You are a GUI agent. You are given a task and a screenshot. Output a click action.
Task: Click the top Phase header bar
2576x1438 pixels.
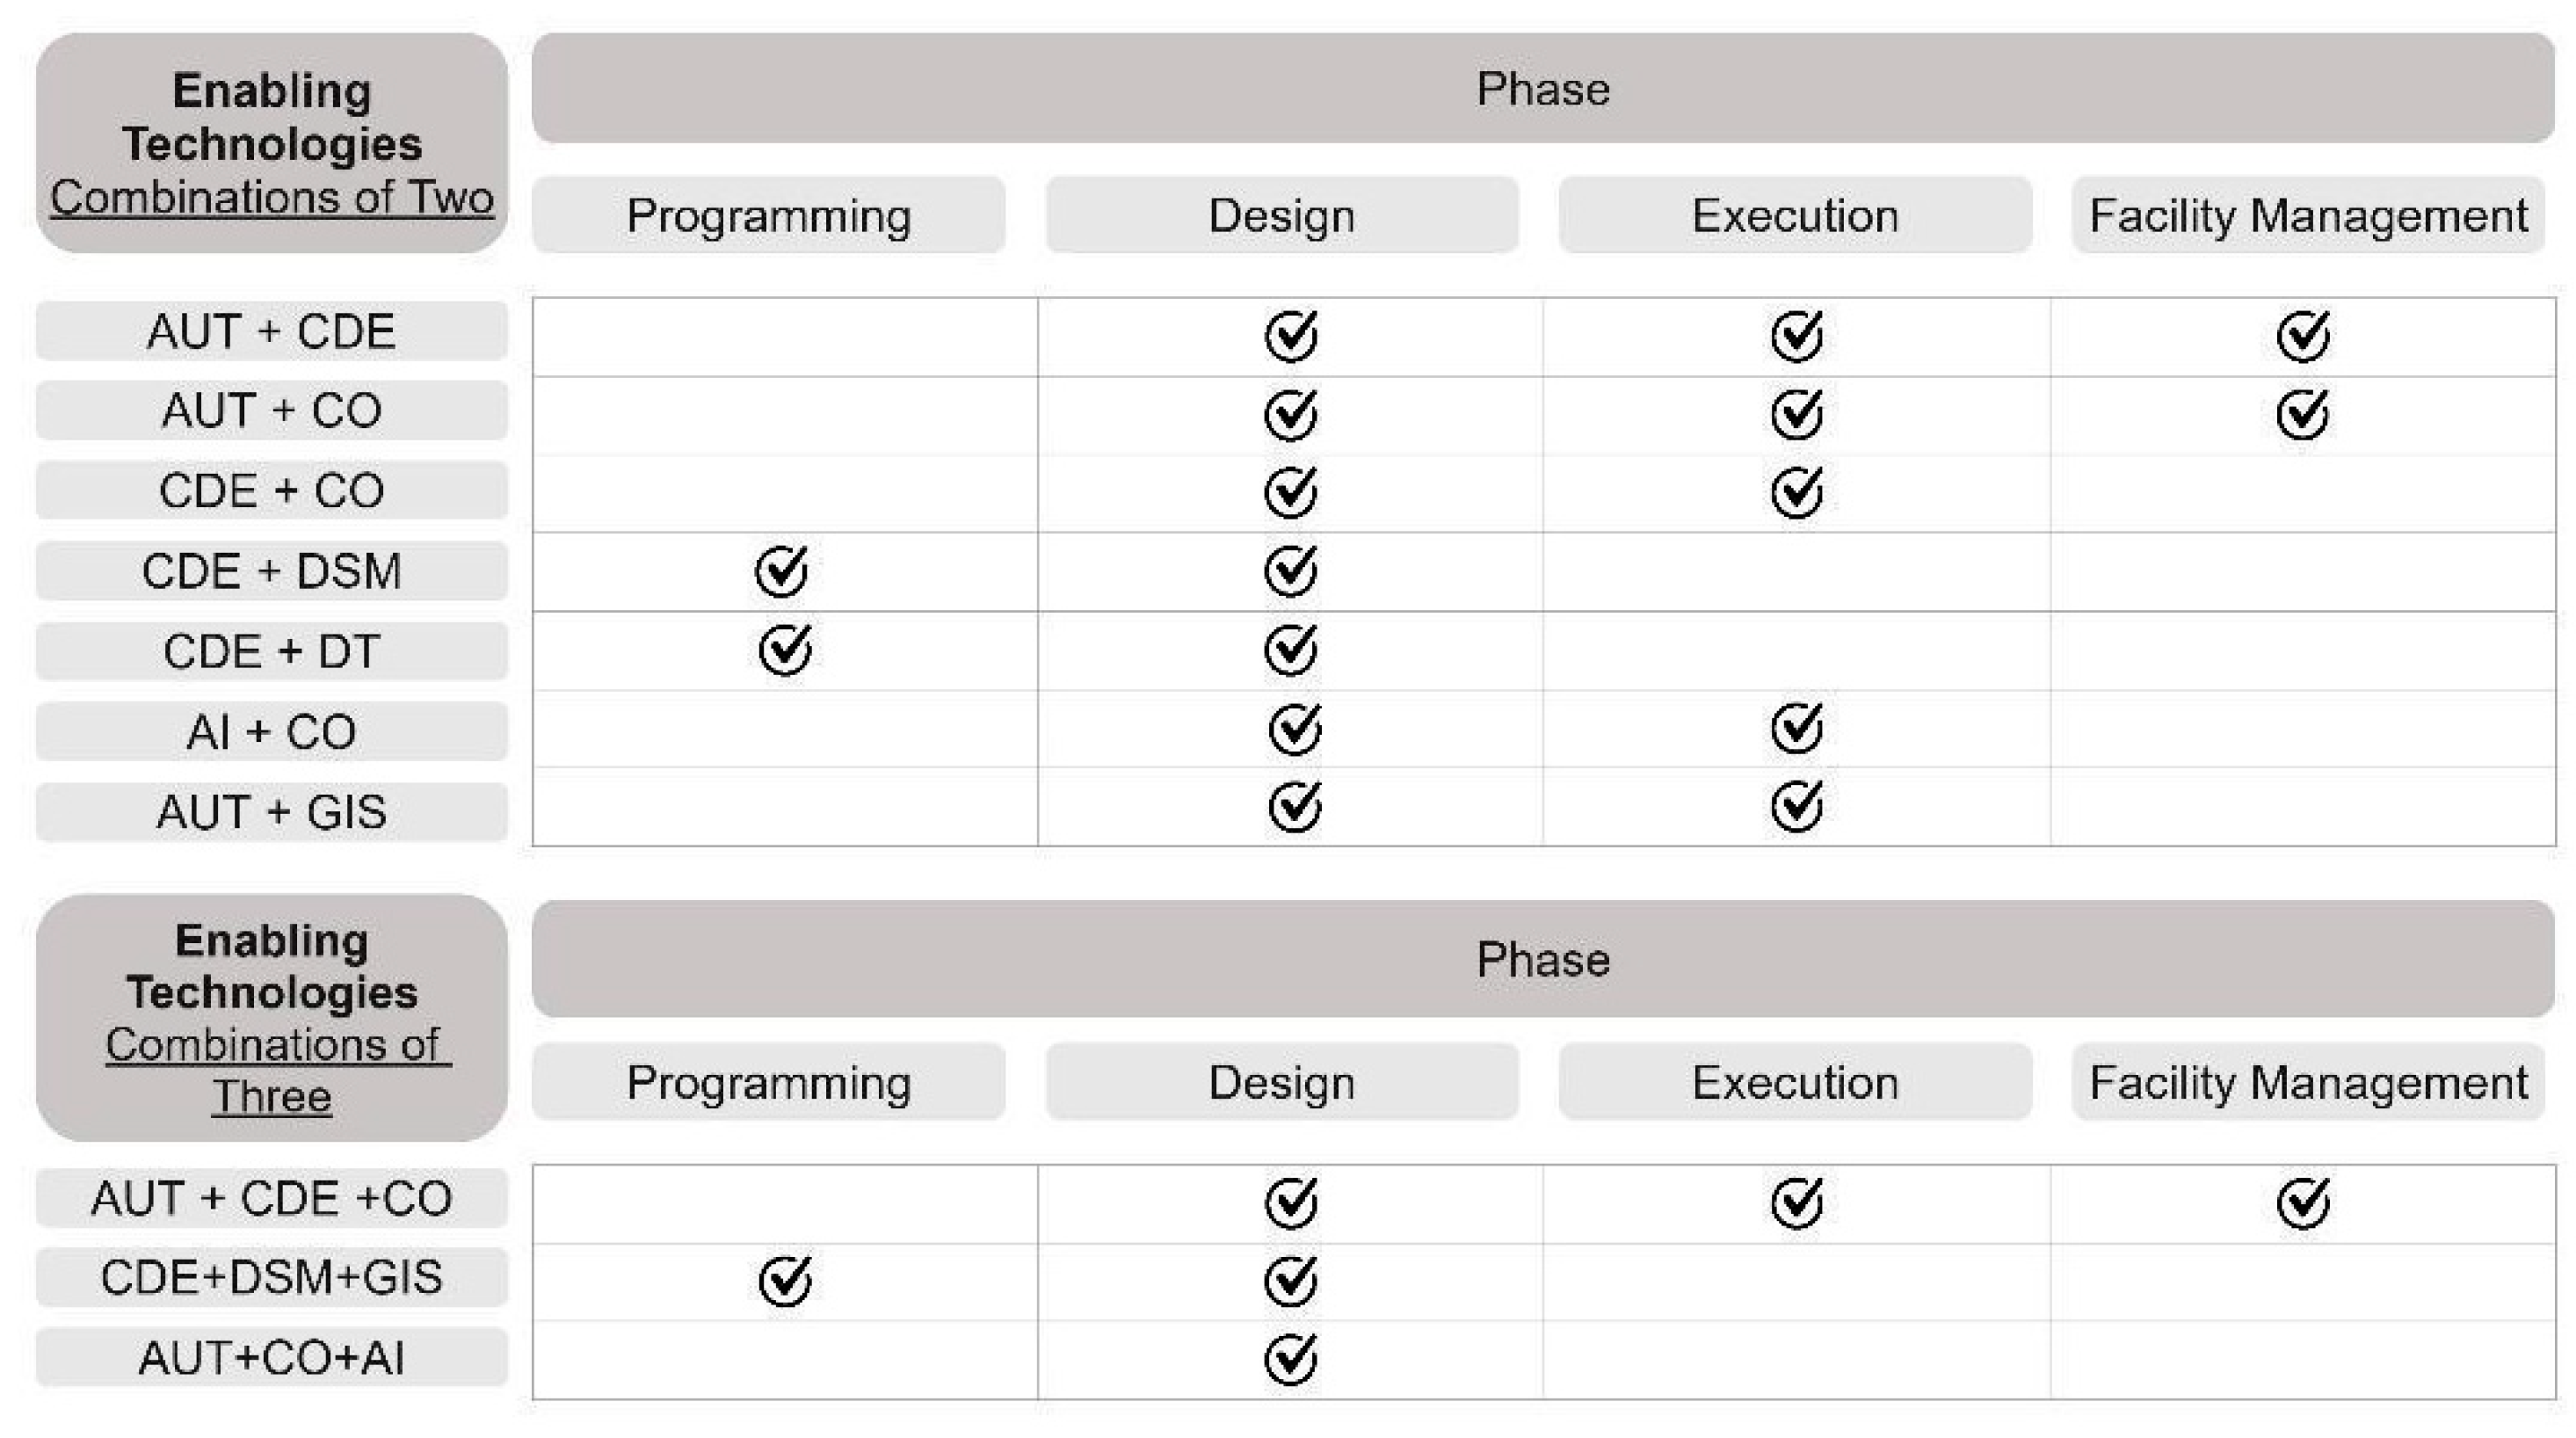pyautogui.click(x=1542, y=89)
